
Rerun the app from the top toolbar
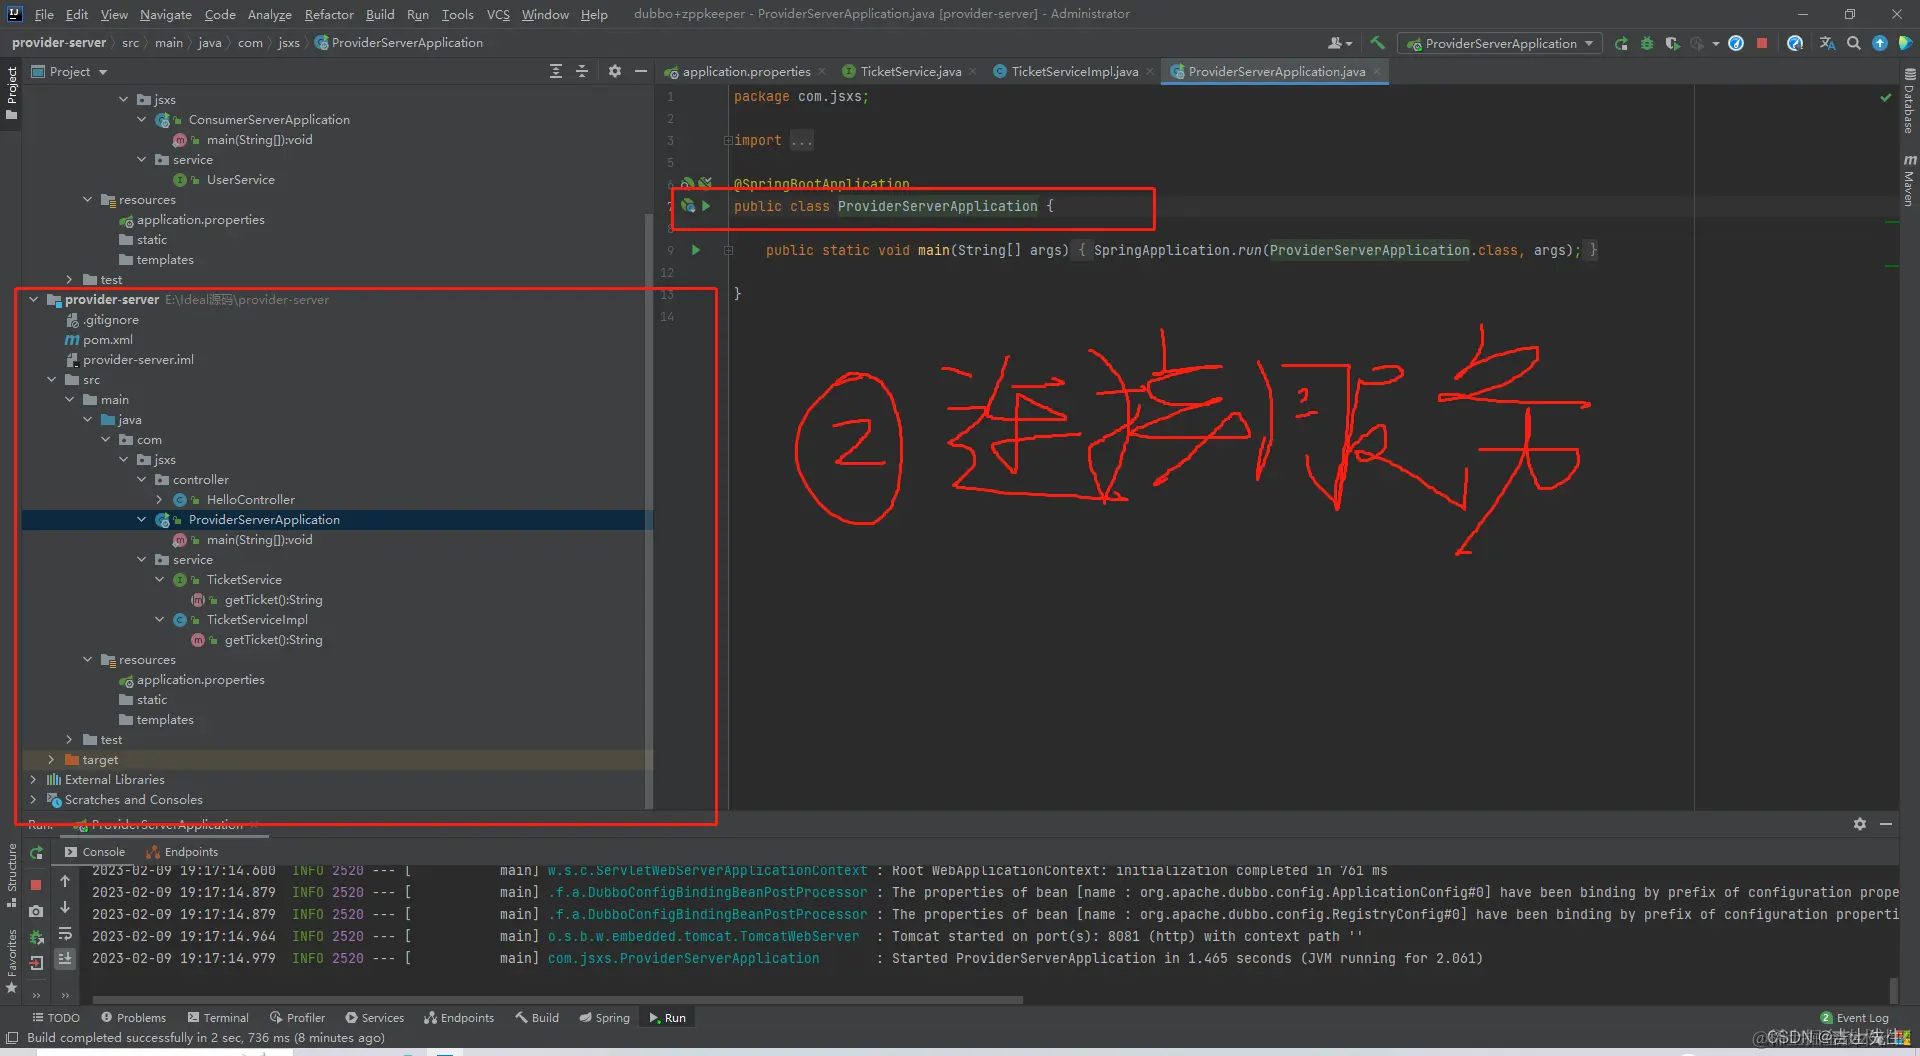tap(1621, 43)
